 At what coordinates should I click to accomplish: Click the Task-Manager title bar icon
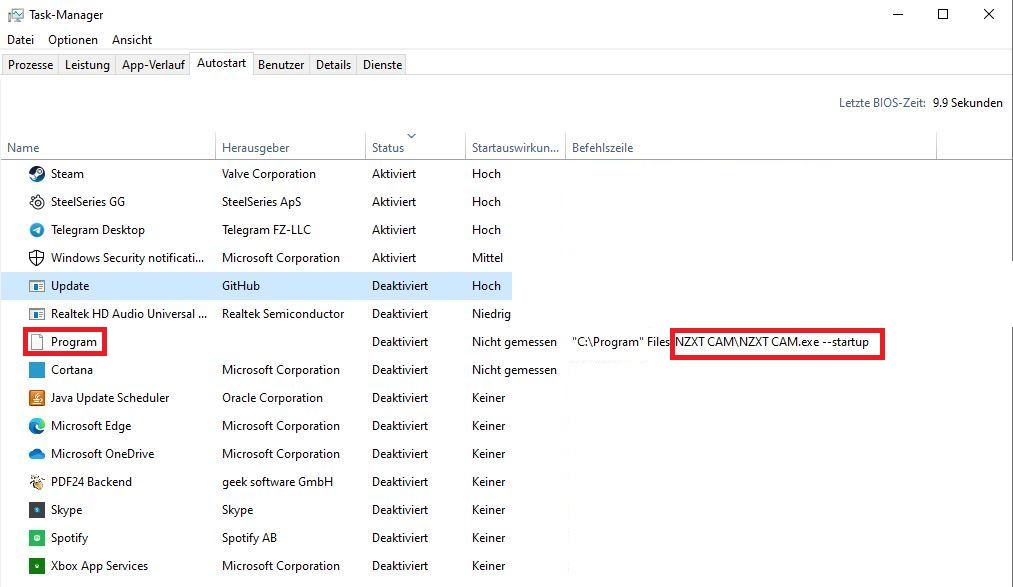(x=16, y=15)
